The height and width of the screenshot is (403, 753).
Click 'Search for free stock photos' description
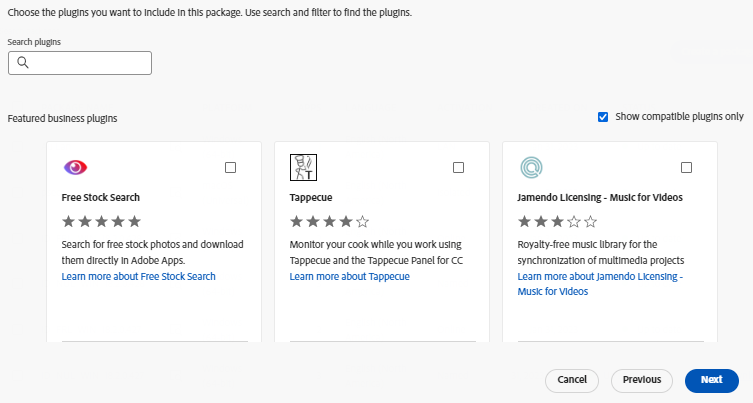click(152, 252)
